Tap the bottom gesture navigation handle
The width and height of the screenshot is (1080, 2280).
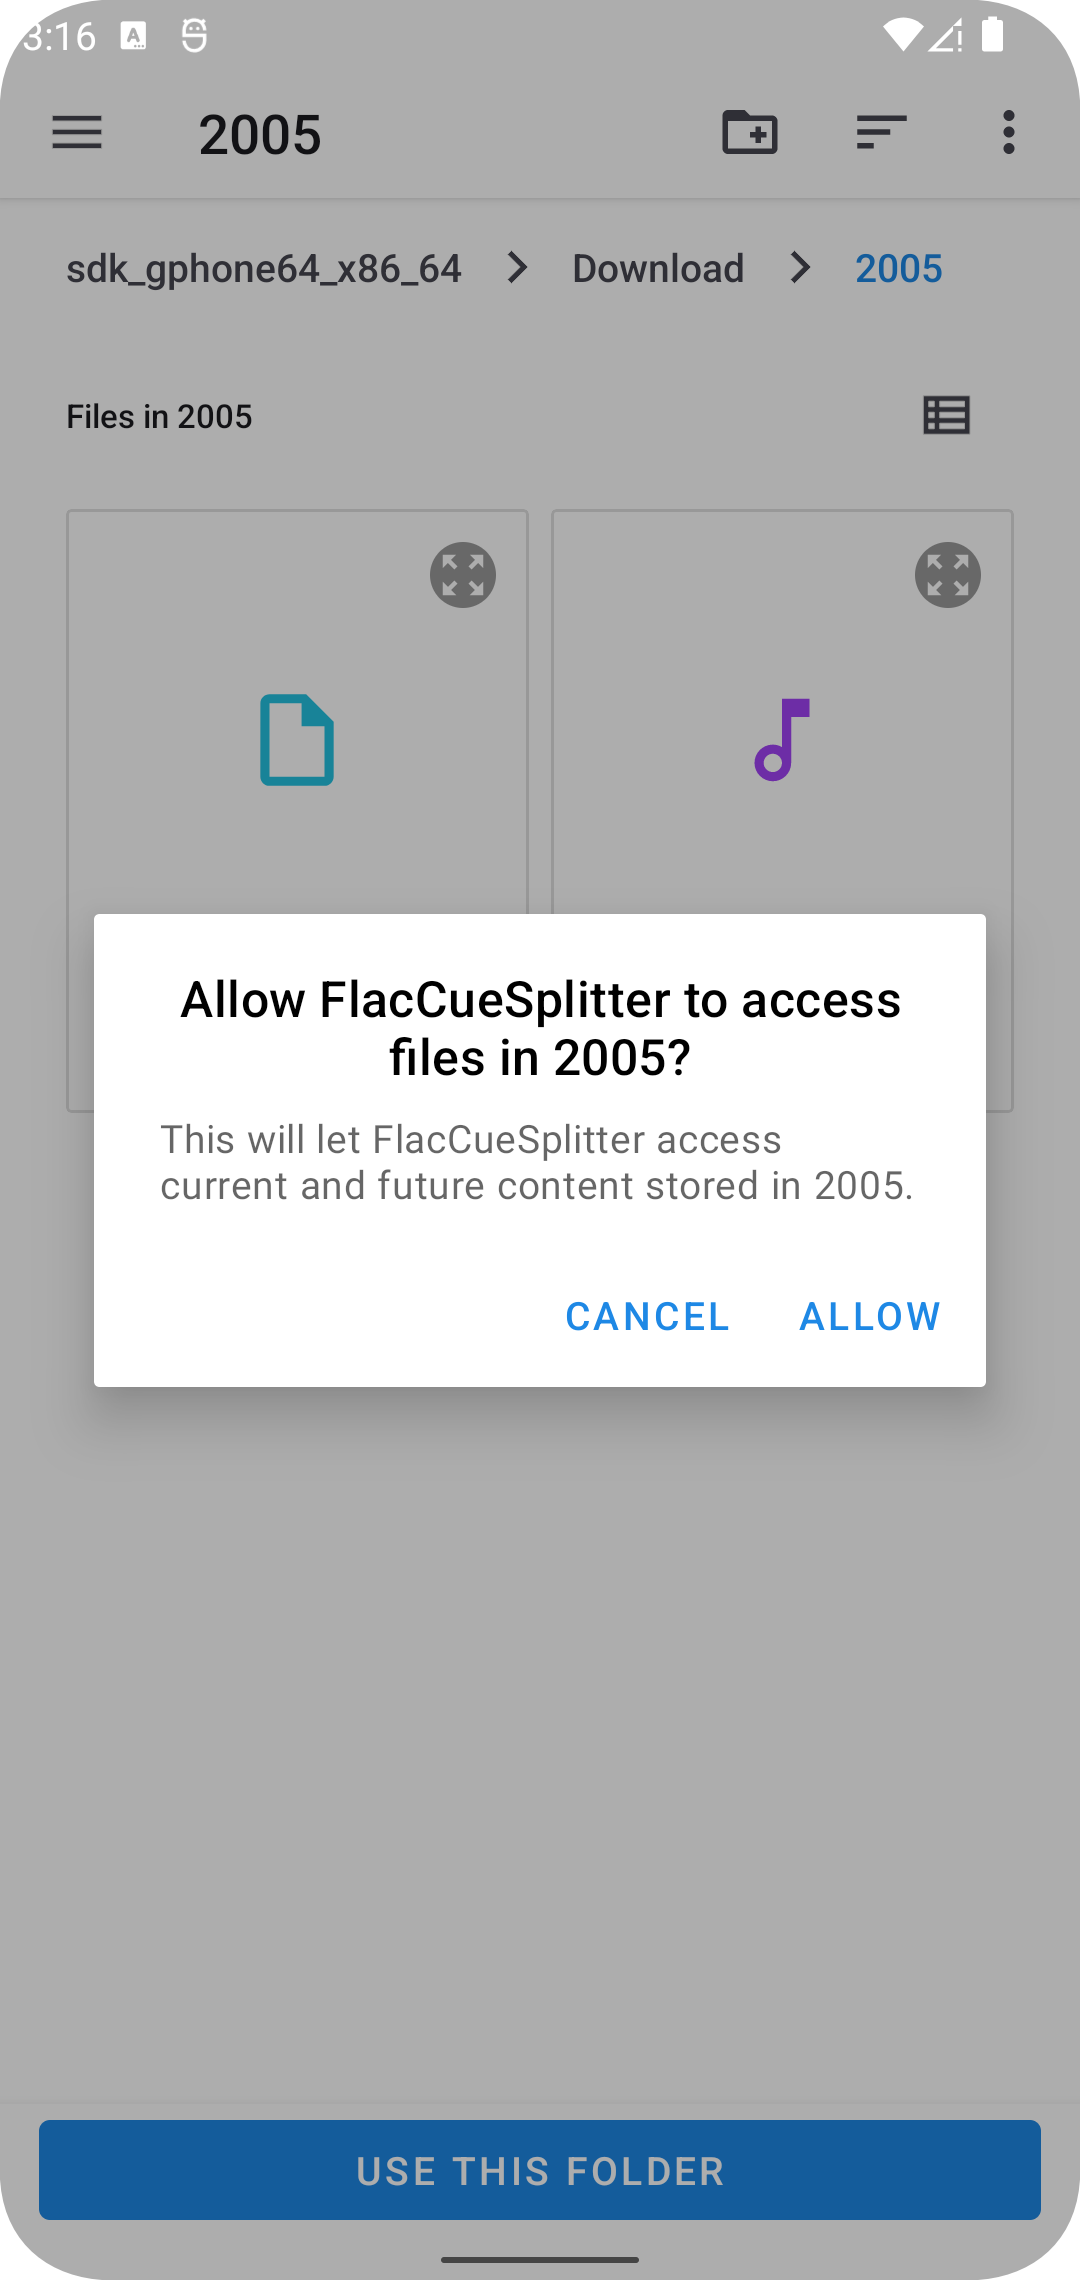point(540,2259)
